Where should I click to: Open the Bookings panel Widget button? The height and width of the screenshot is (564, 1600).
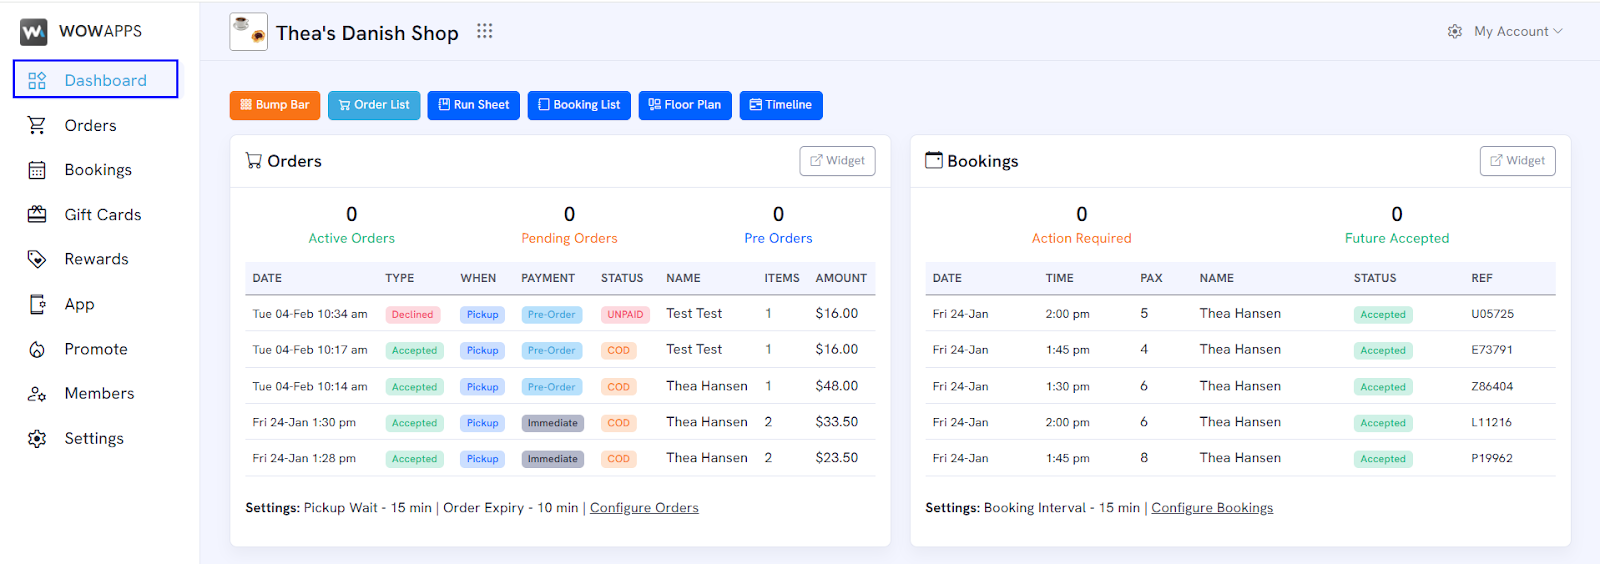tap(1518, 161)
